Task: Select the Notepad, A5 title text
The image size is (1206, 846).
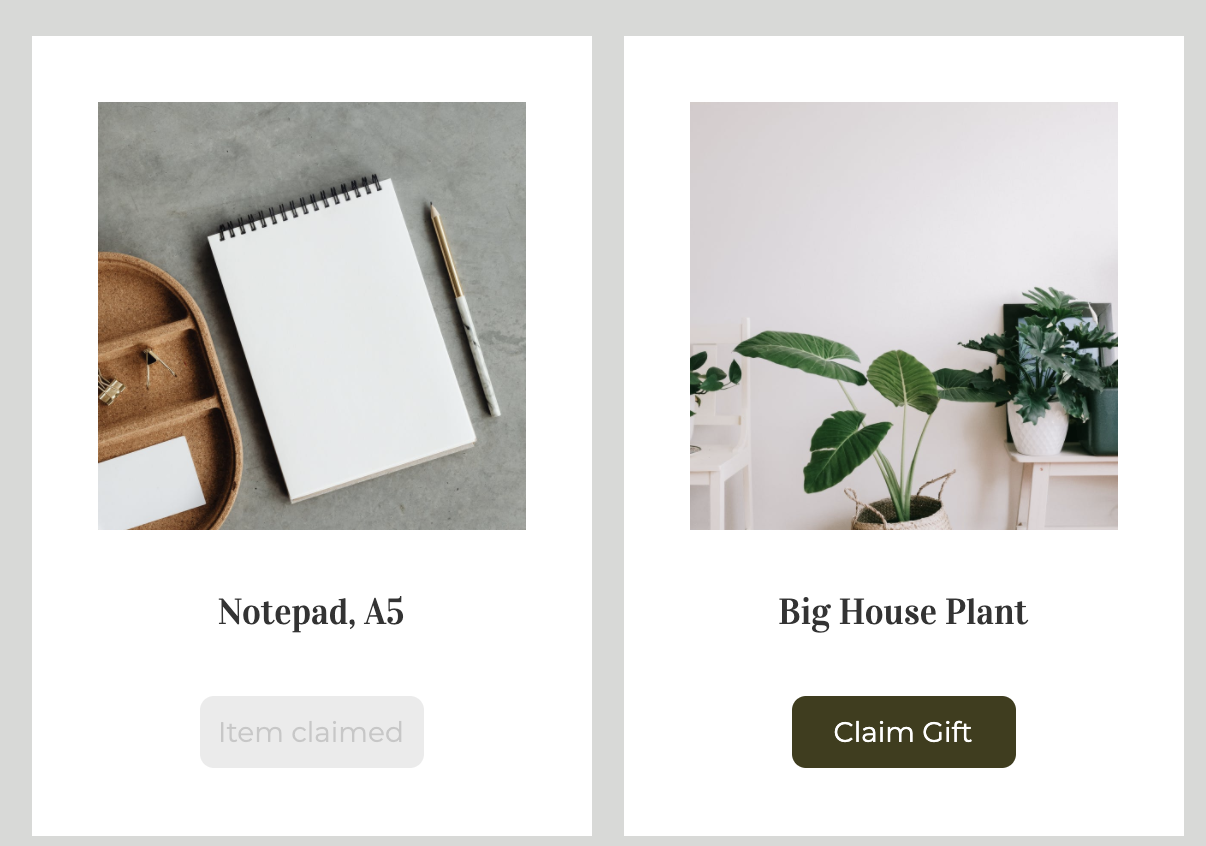Action: tap(311, 612)
